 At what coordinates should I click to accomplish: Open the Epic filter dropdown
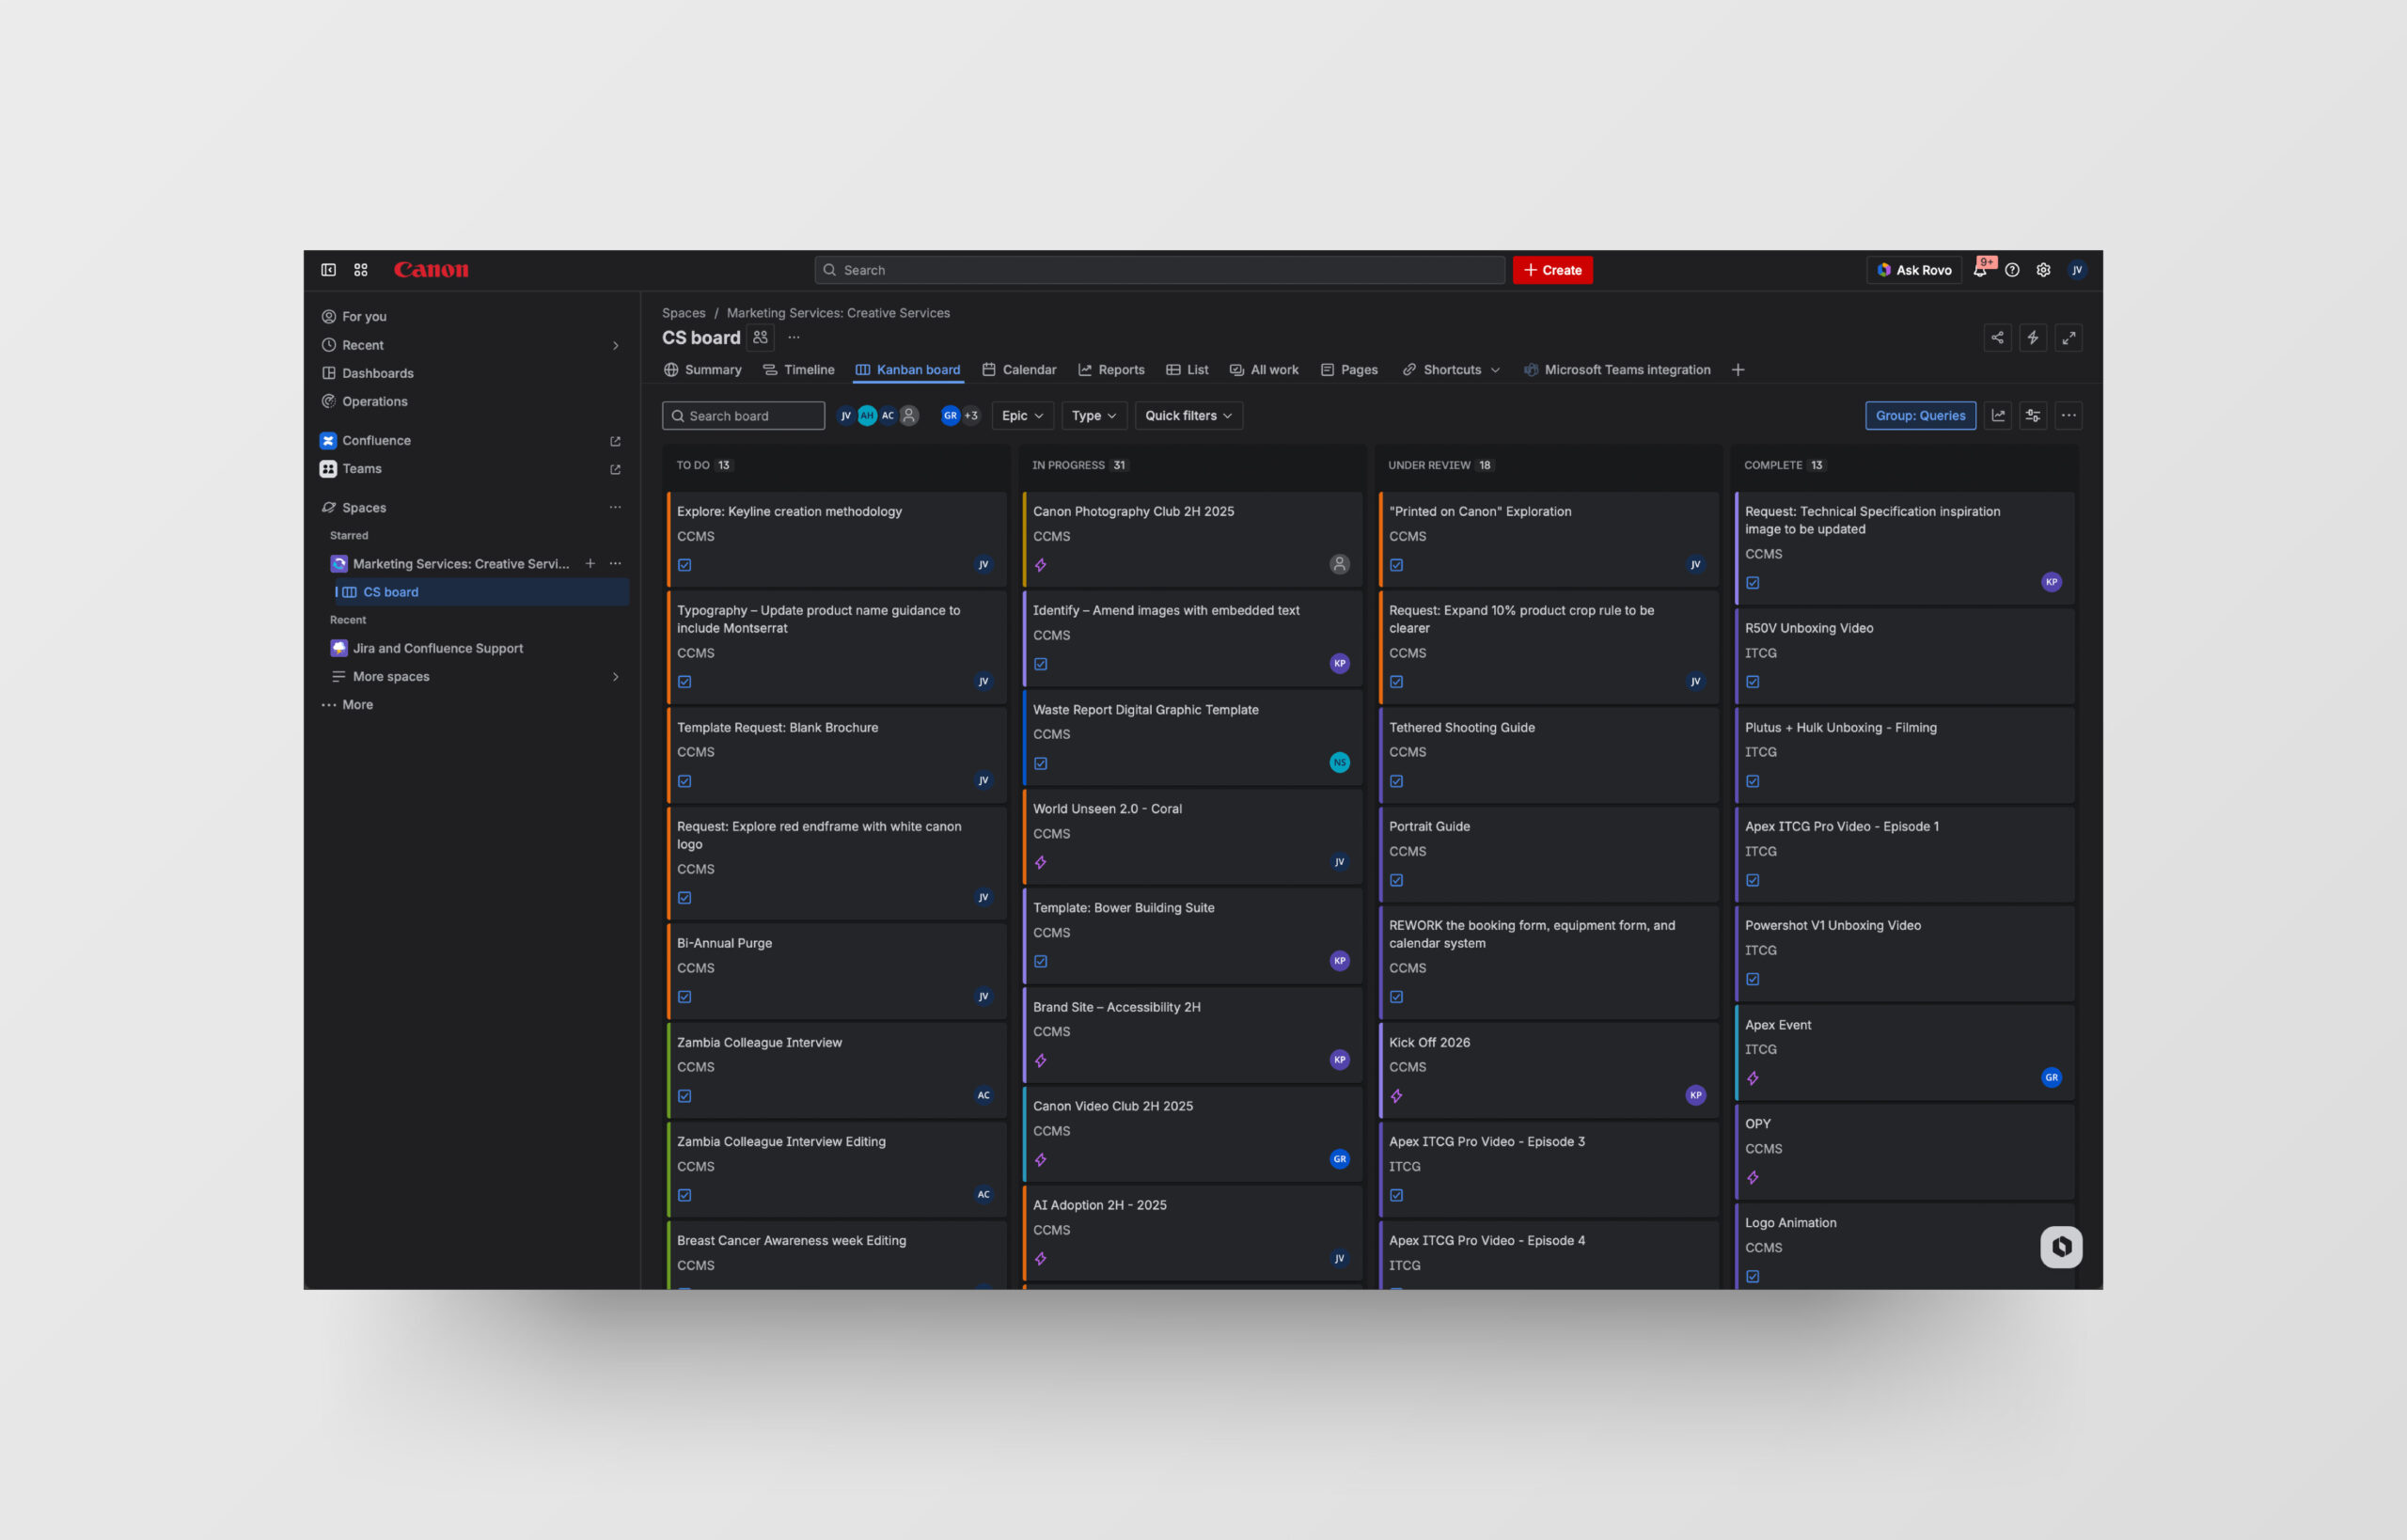click(1022, 416)
